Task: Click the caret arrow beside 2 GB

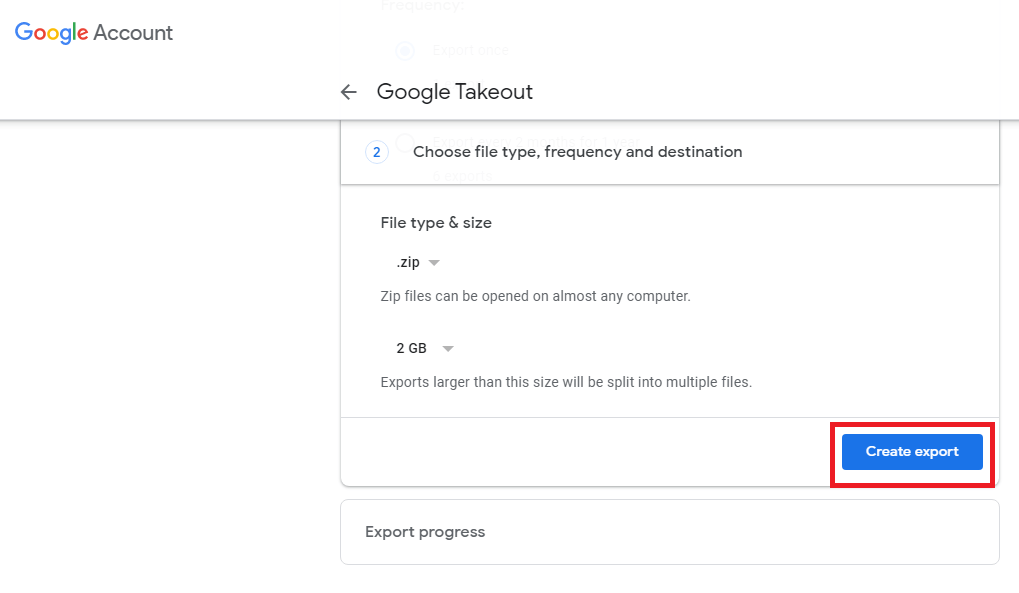Action: (447, 348)
